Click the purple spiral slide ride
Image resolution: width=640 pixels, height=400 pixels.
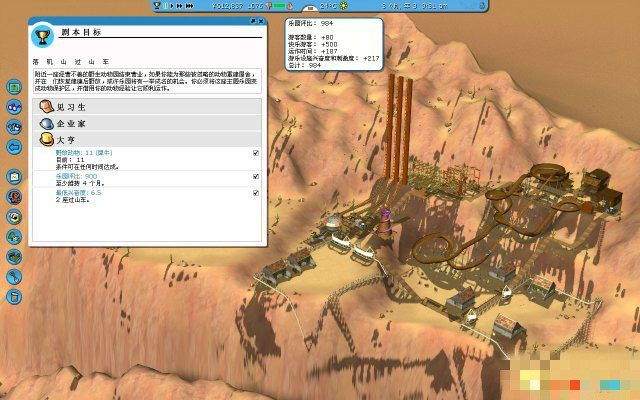pyautogui.click(x=384, y=224)
